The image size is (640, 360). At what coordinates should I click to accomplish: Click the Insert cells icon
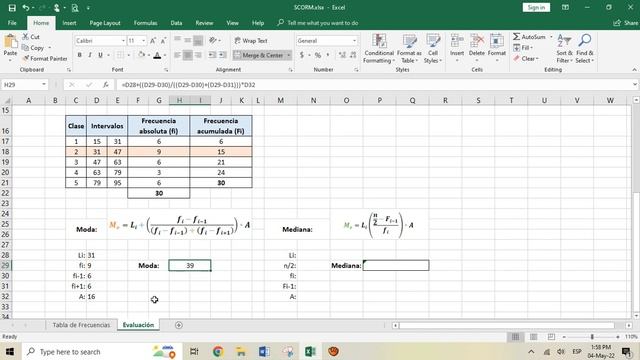pos(457,42)
